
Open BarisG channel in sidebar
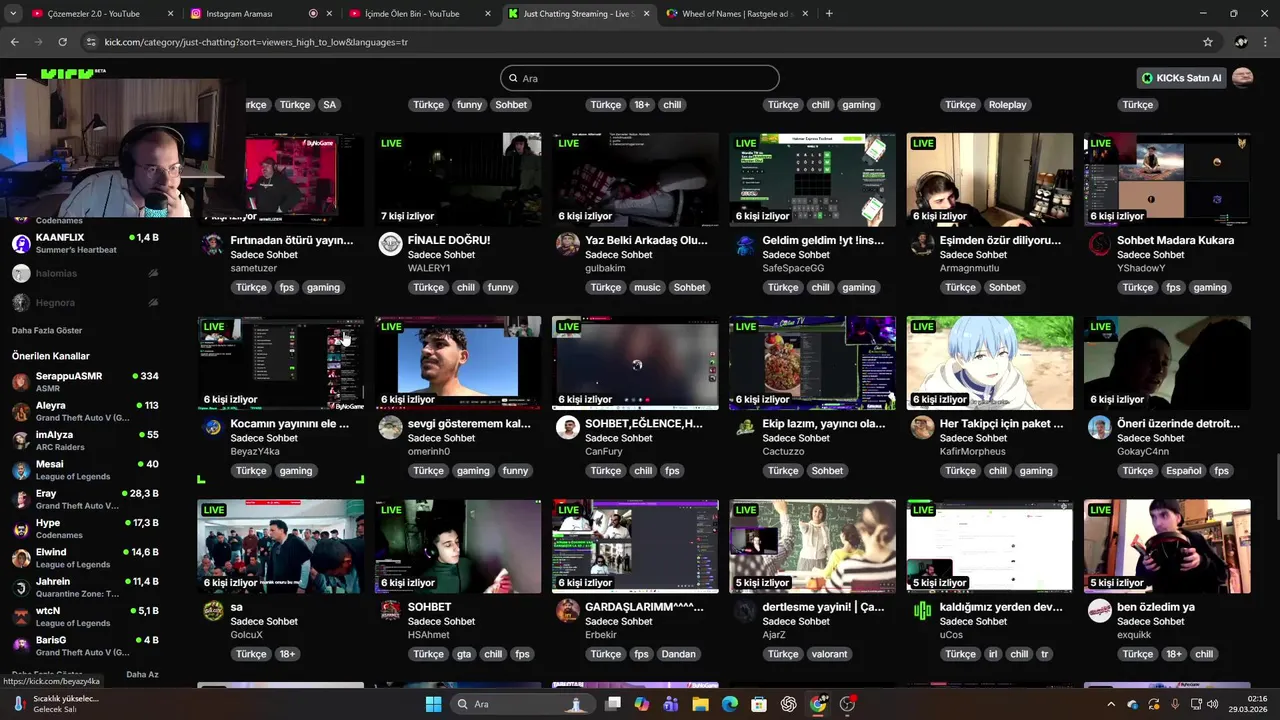[85, 646]
